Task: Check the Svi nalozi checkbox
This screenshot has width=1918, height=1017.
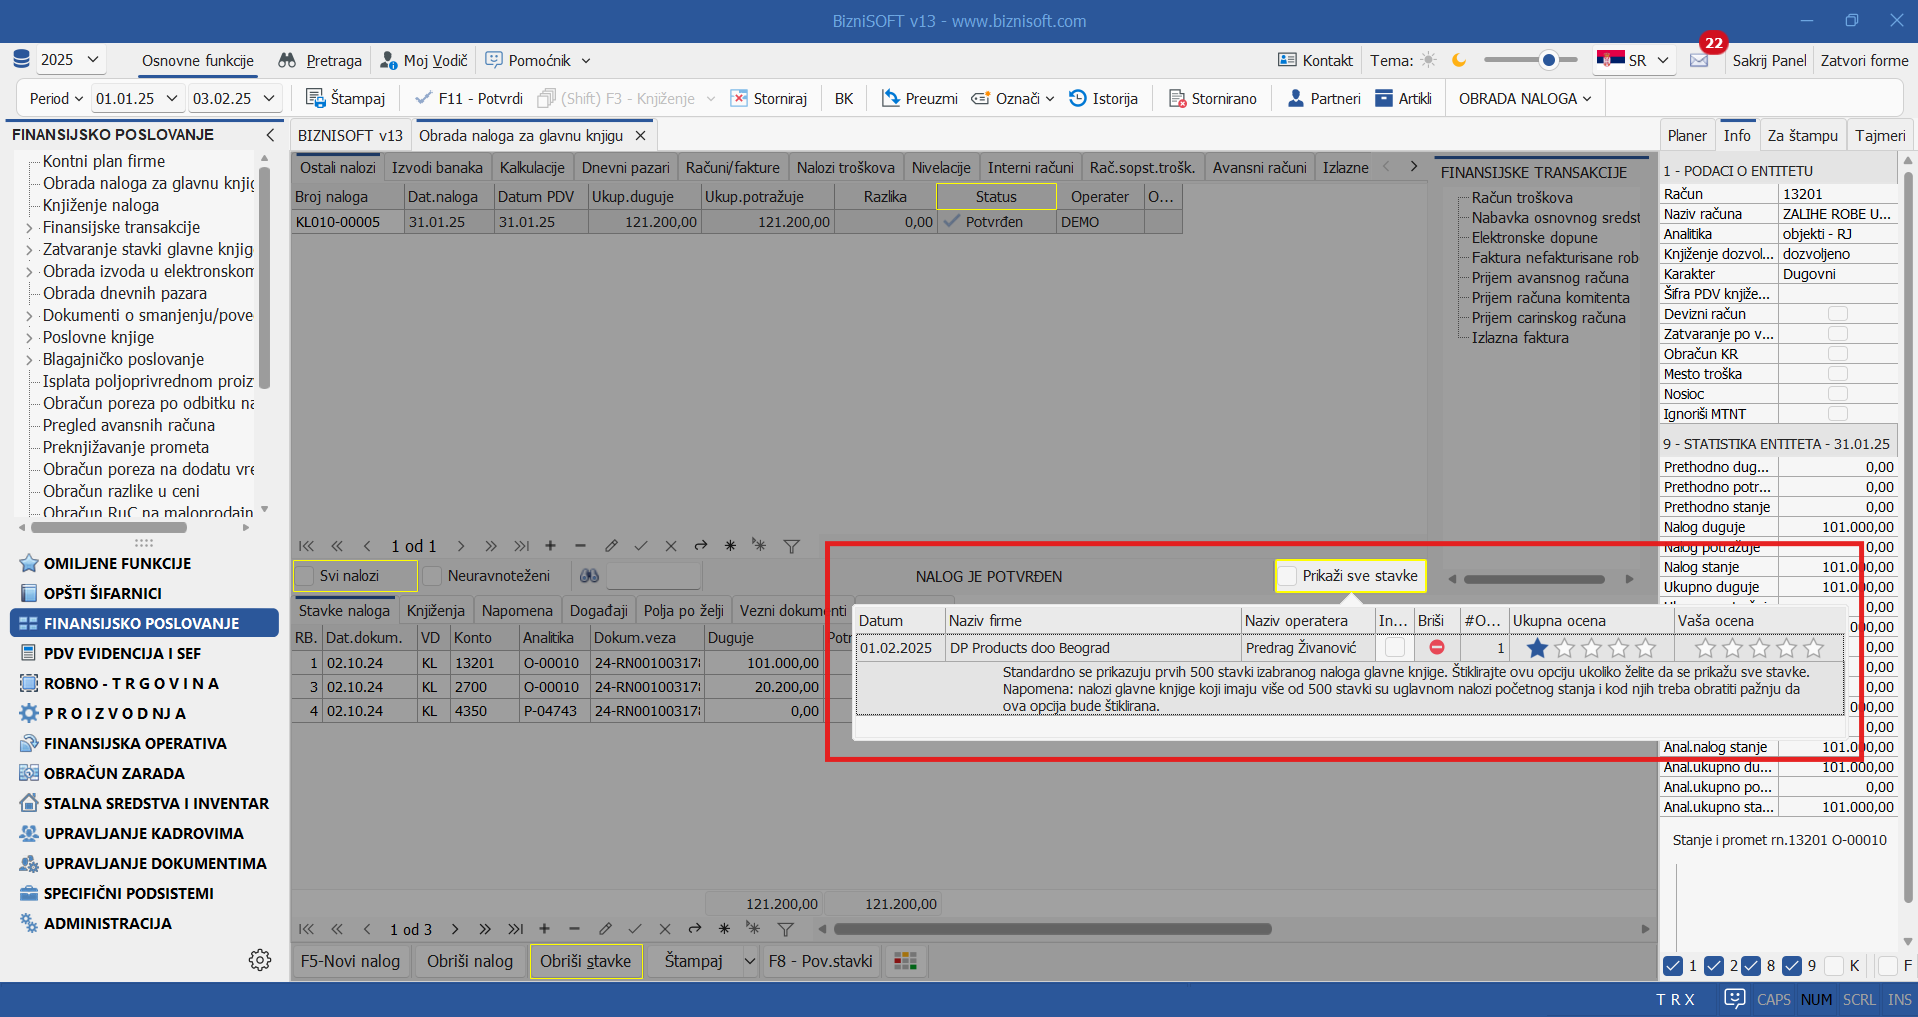Action: pyautogui.click(x=305, y=576)
